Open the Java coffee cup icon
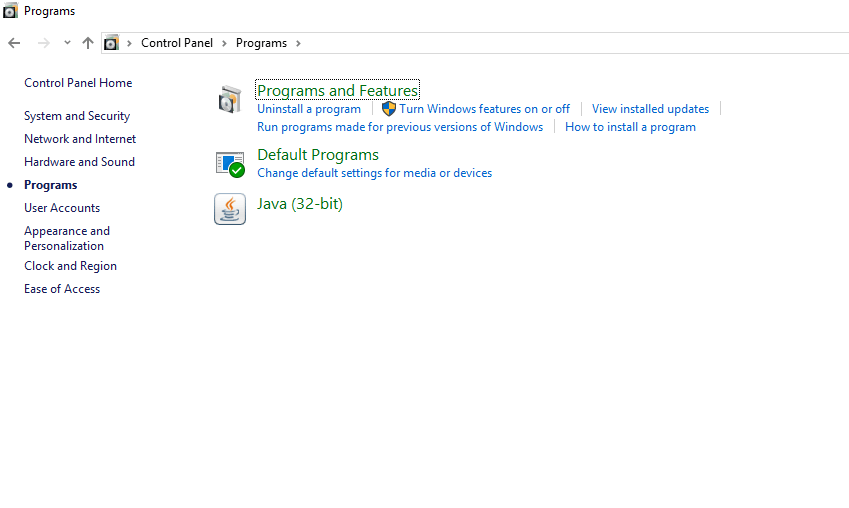 pyautogui.click(x=230, y=209)
